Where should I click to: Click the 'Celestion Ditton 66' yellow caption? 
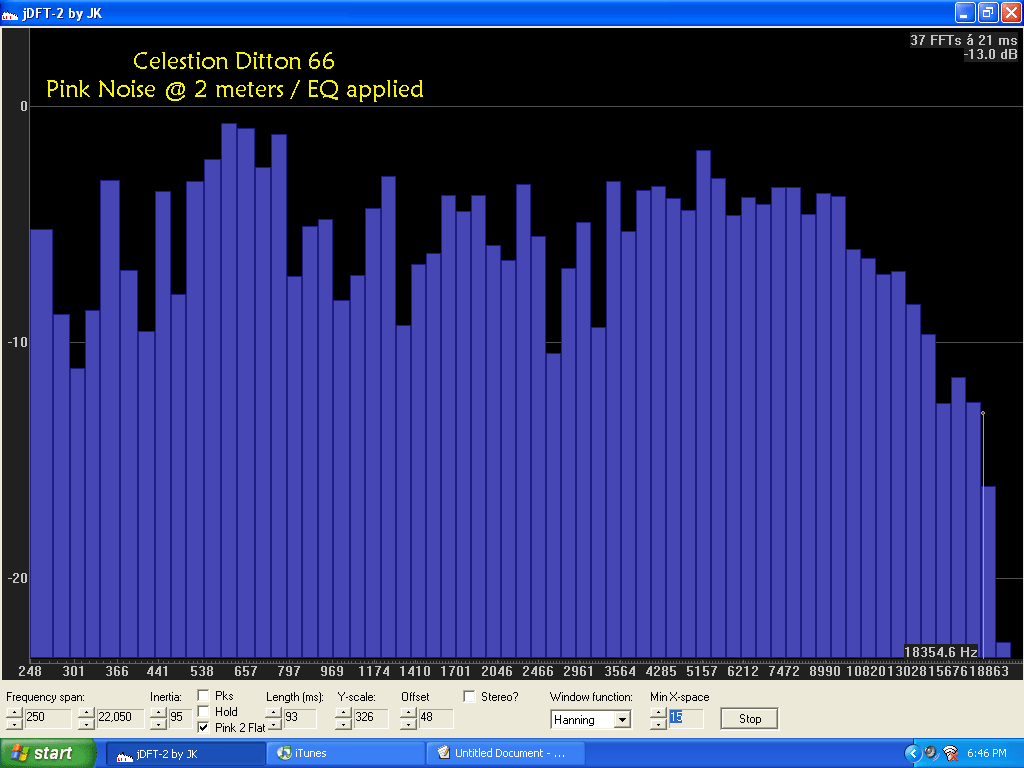click(234, 61)
